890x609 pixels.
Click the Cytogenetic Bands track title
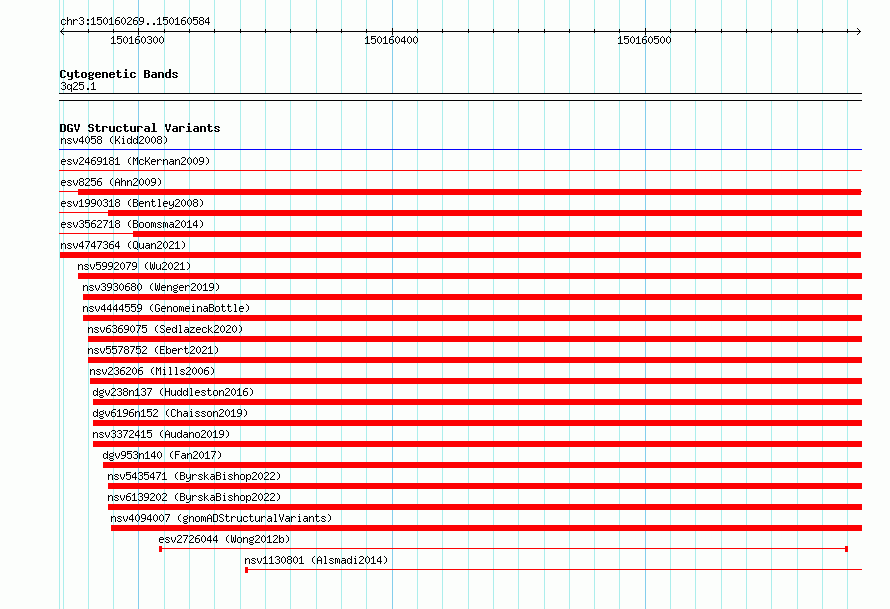119,74
